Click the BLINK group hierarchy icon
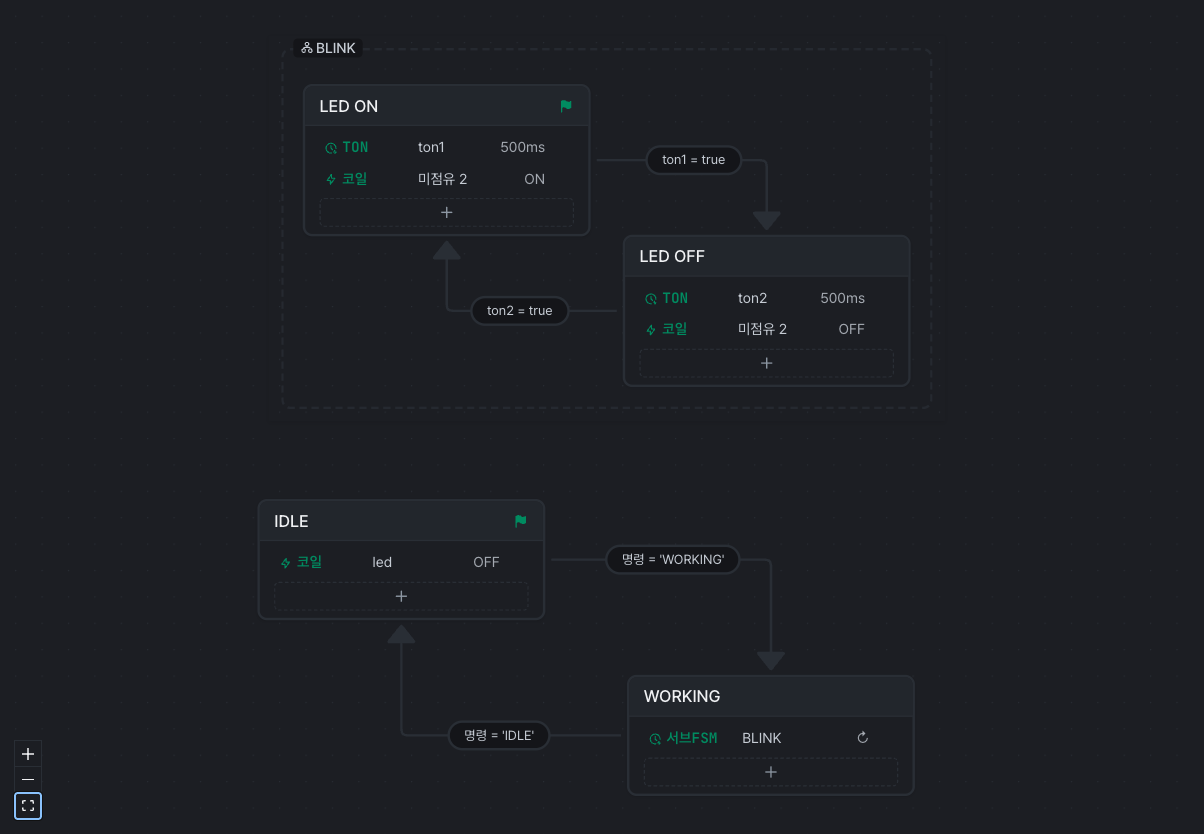 point(307,48)
